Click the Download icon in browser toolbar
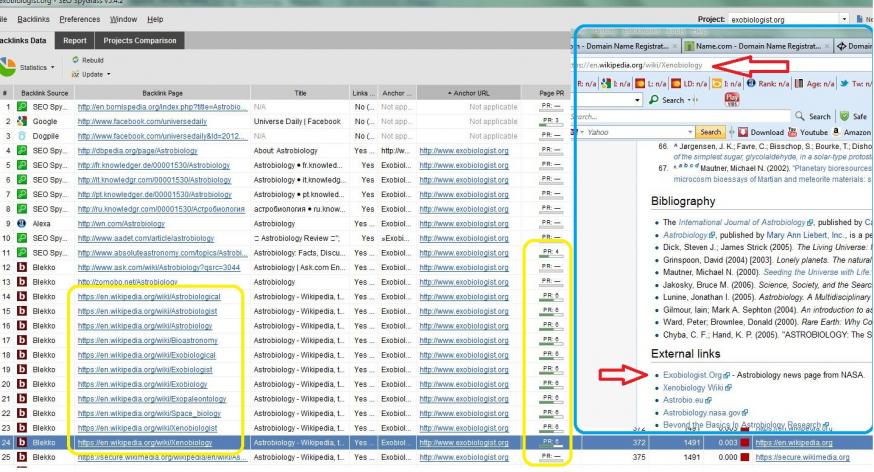874x472 pixels. [x=743, y=132]
